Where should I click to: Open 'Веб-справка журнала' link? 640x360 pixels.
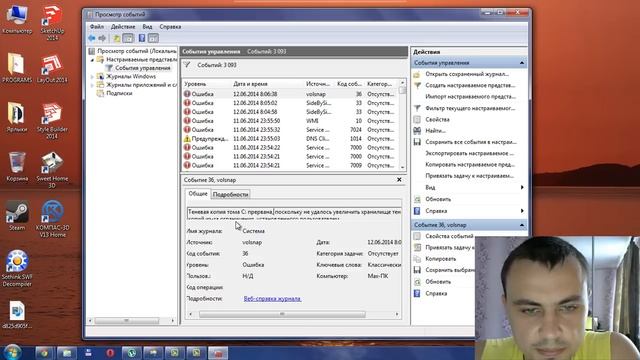pos(272,299)
